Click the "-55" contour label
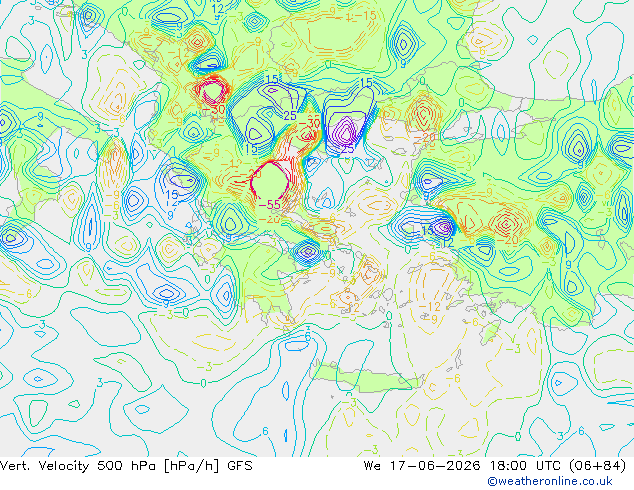 pyautogui.click(x=270, y=205)
